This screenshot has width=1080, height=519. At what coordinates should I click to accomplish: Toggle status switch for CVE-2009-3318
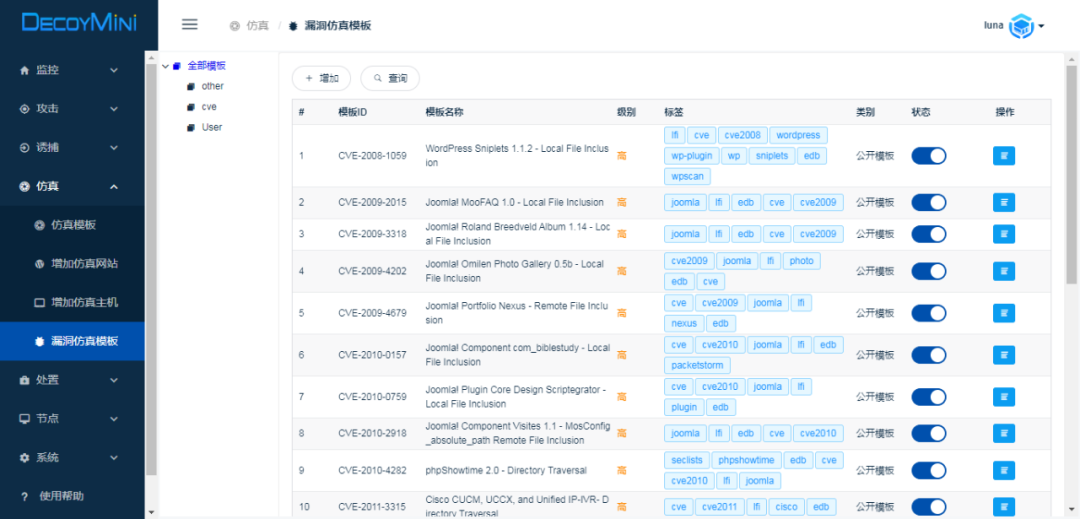pyautogui.click(x=928, y=234)
